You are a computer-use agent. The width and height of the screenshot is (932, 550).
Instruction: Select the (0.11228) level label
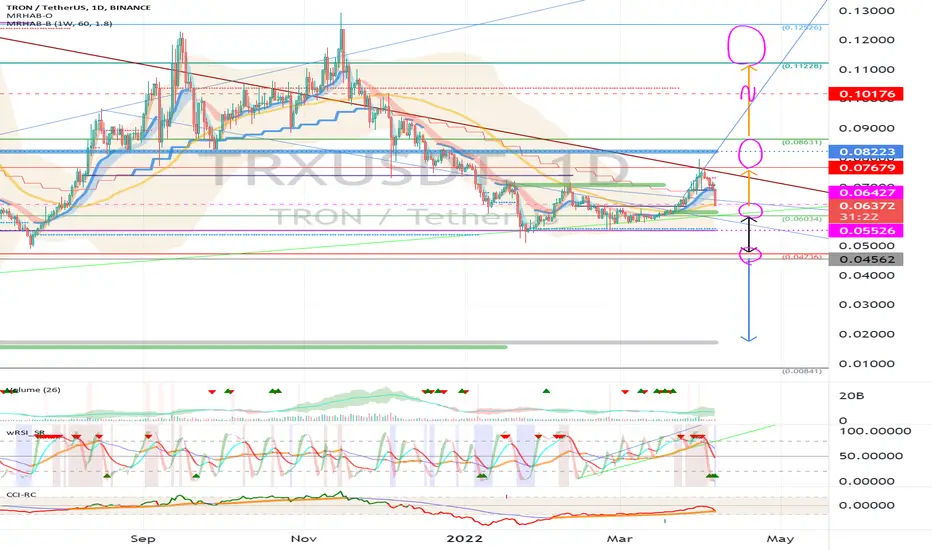click(801, 66)
